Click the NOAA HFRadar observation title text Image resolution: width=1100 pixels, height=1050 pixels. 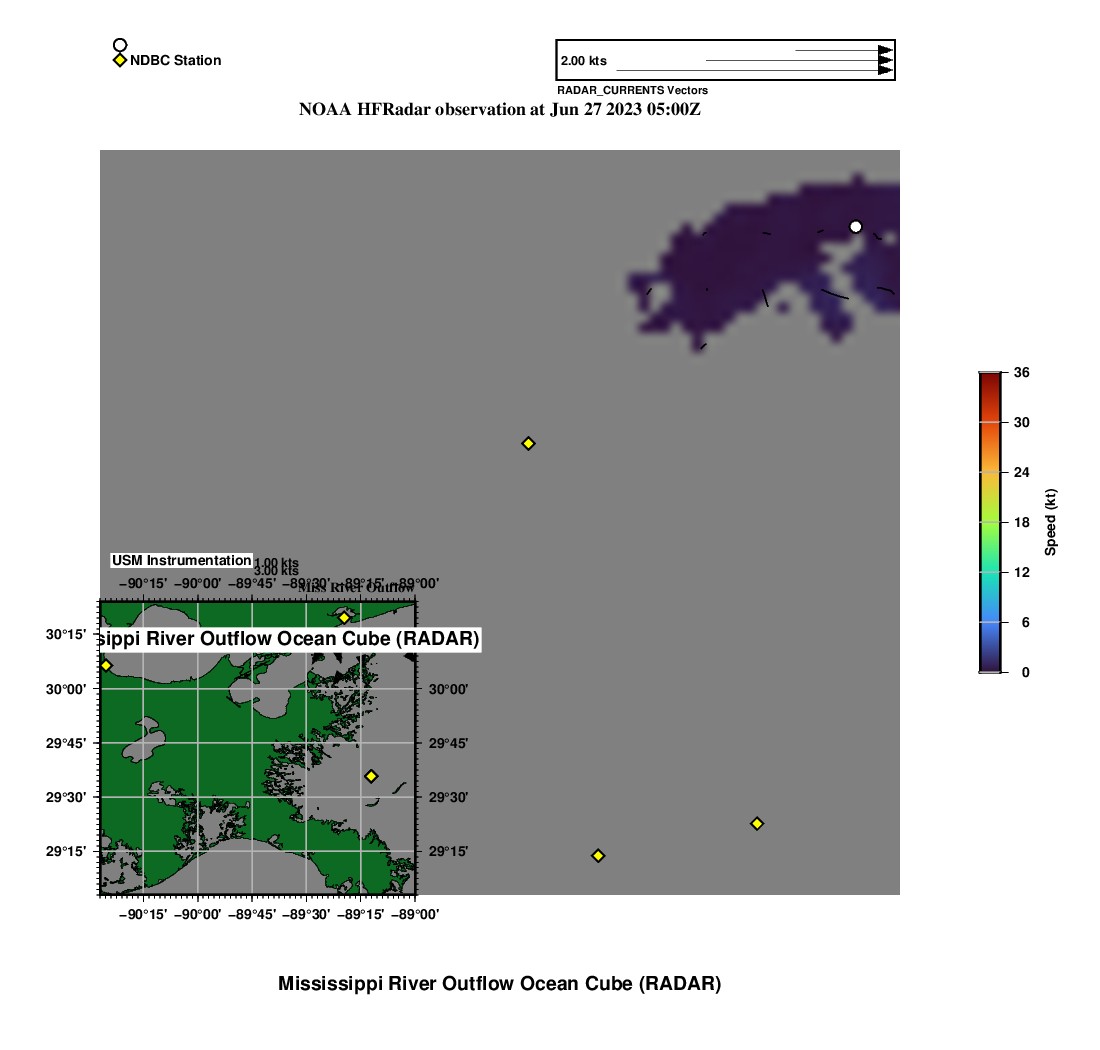point(499,110)
